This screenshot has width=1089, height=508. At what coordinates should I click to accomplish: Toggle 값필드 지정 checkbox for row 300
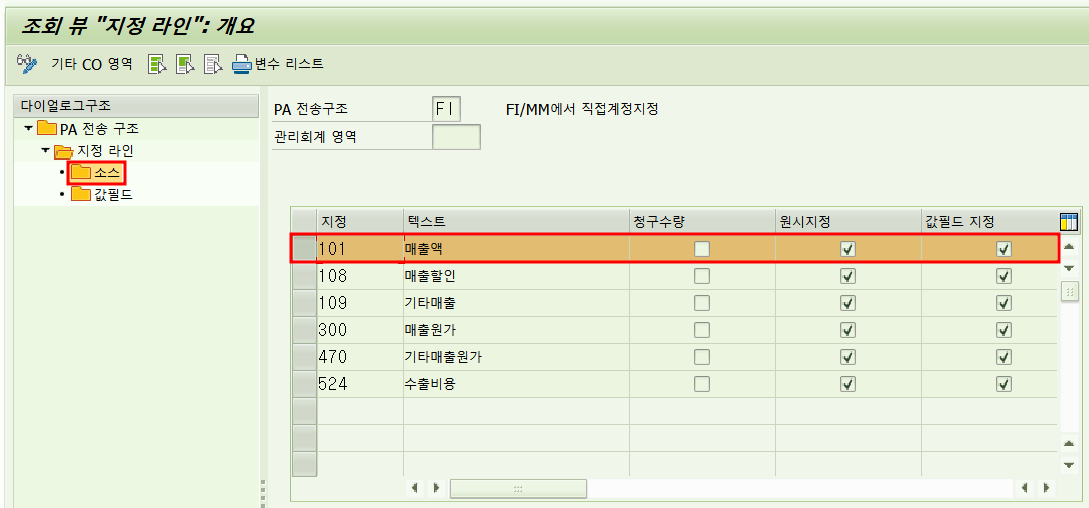coord(1004,329)
